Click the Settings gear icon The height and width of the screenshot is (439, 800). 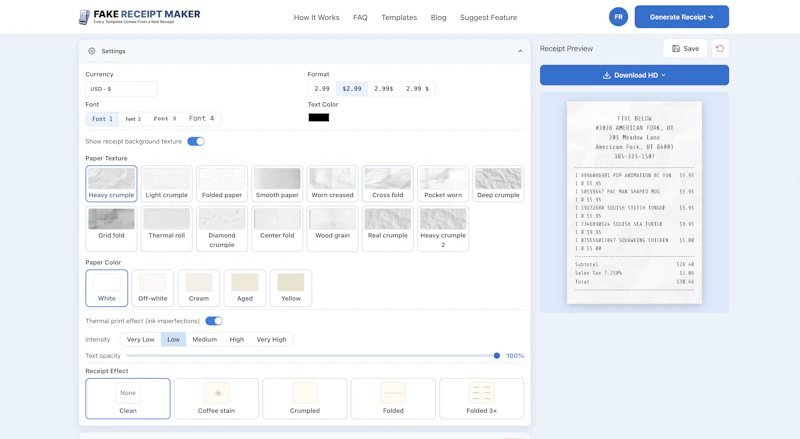point(92,51)
